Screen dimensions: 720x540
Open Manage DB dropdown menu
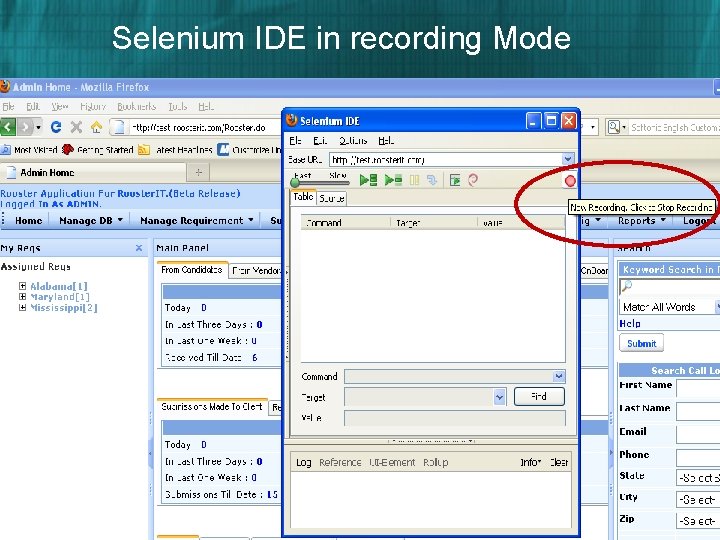coord(90,221)
